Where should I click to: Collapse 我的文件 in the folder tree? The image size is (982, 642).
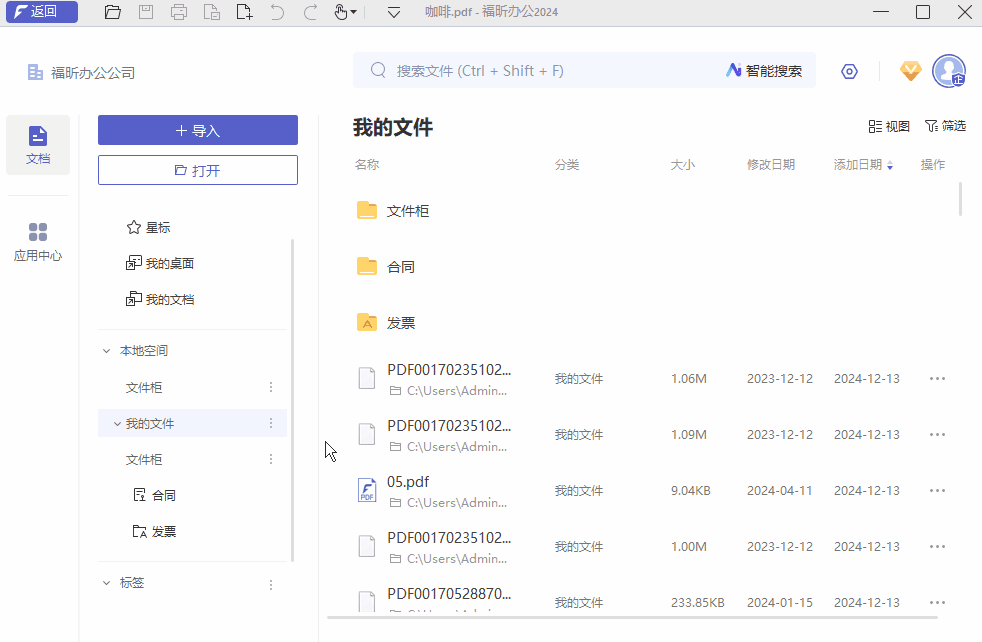[x=117, y=423]
